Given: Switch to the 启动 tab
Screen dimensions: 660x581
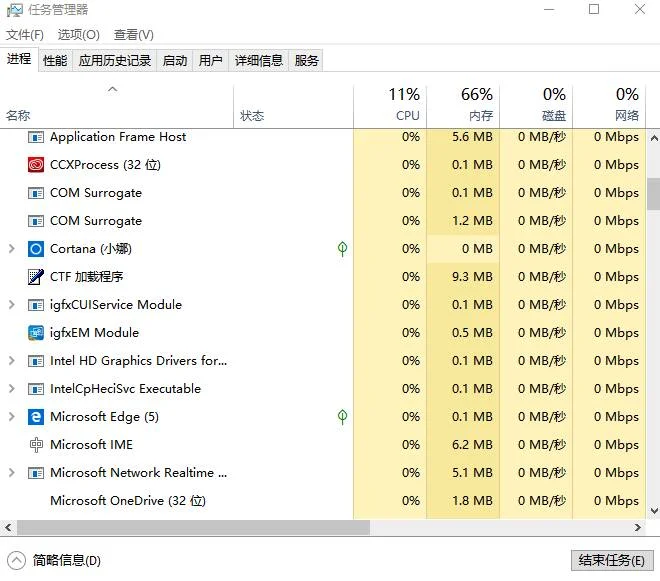Looking at the screenshot, I should [x=175, y=61].
